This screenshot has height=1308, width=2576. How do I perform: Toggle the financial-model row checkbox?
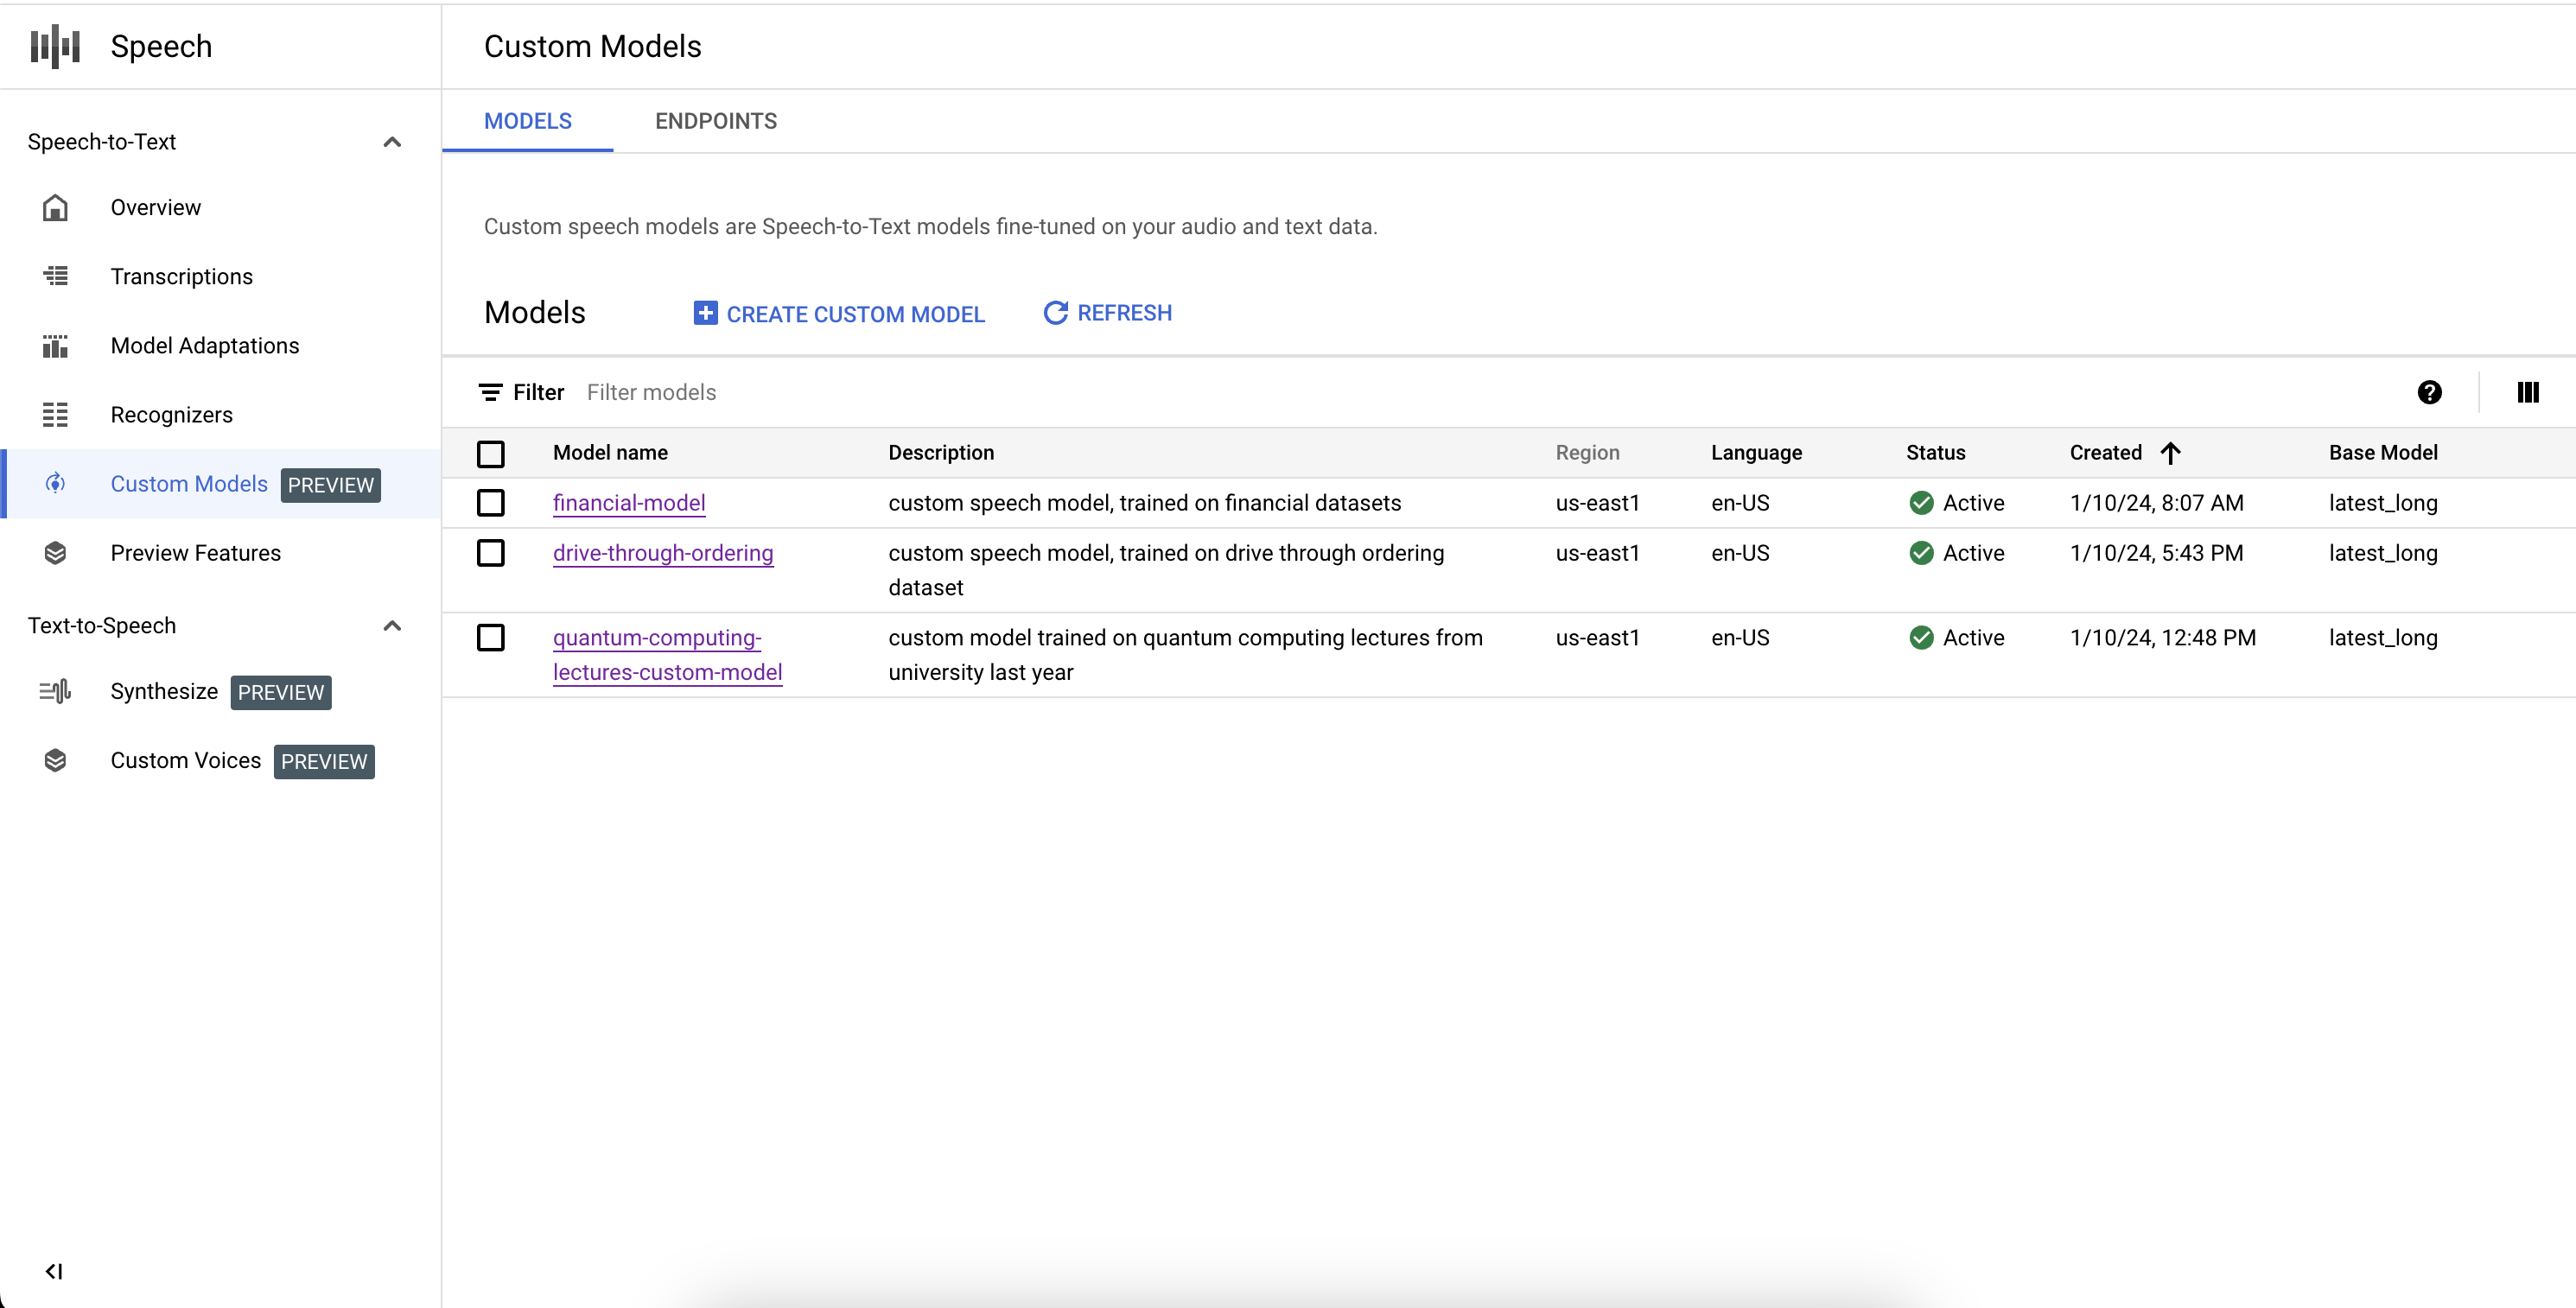coord(491,500)
